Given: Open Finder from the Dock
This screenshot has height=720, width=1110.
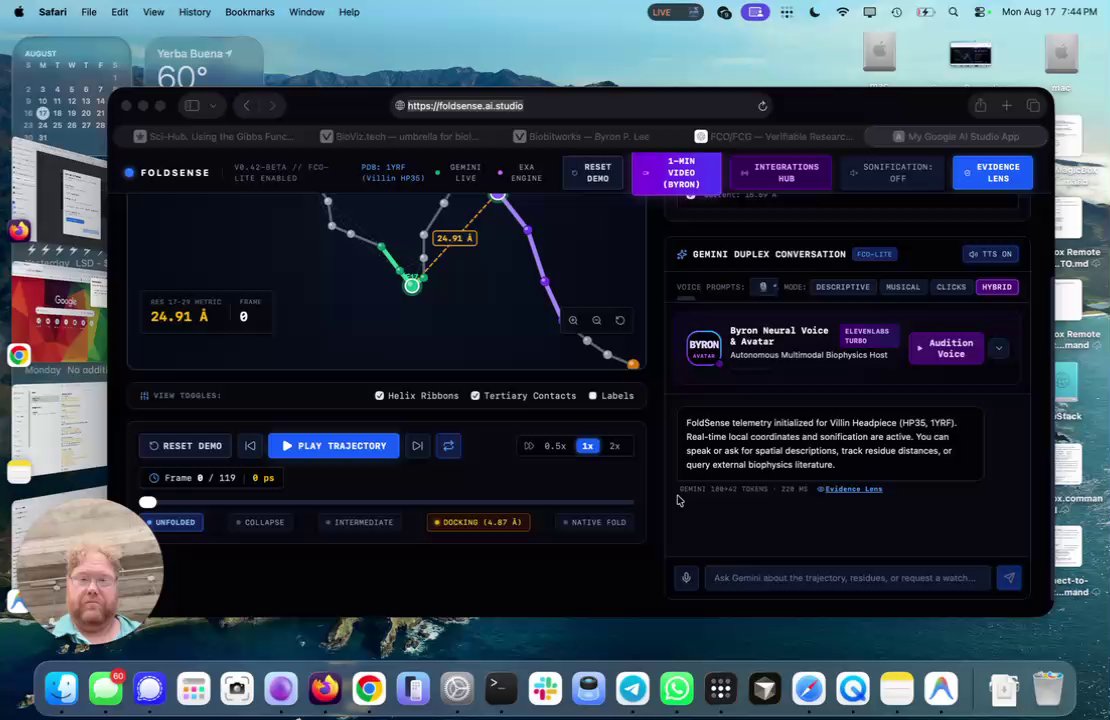Looking at the screenshot, I should pos(62,689).
